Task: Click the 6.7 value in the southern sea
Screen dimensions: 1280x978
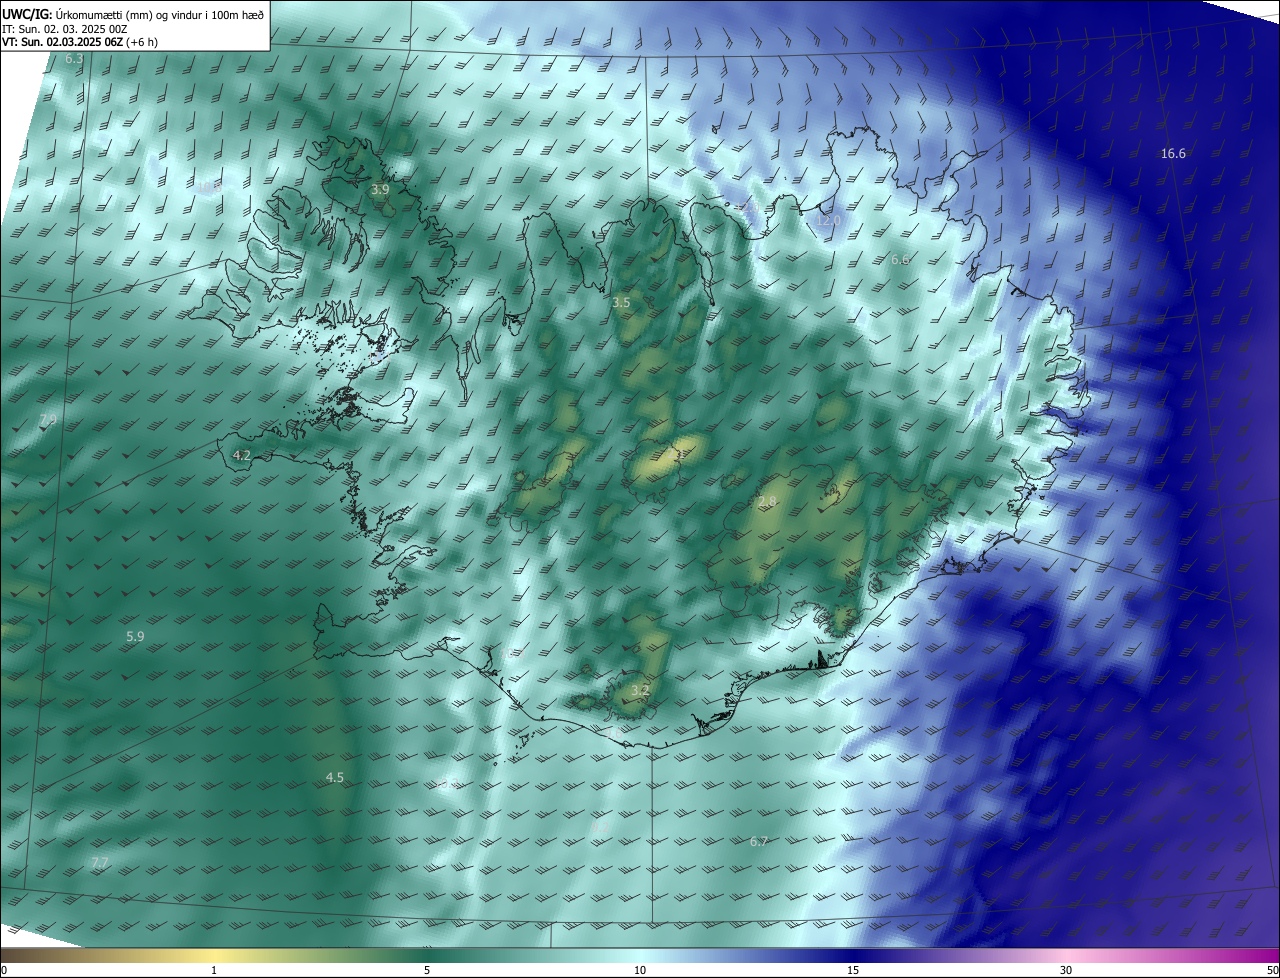Action: click(x=759, y=841)
